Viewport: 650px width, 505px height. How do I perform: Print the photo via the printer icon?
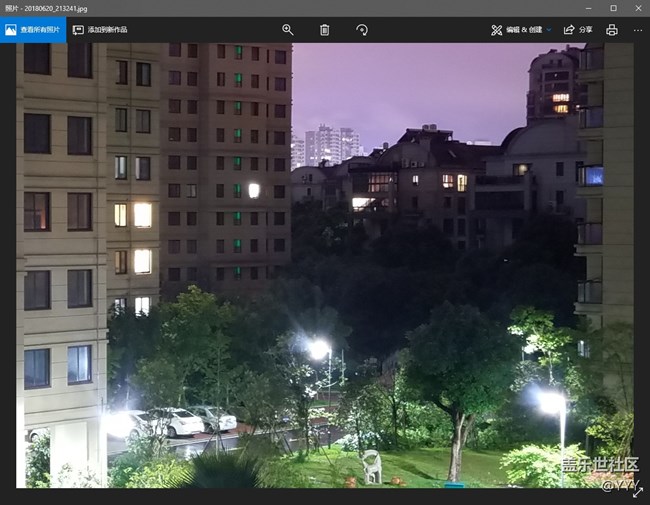pyautogui.click(x=612, y=30)
